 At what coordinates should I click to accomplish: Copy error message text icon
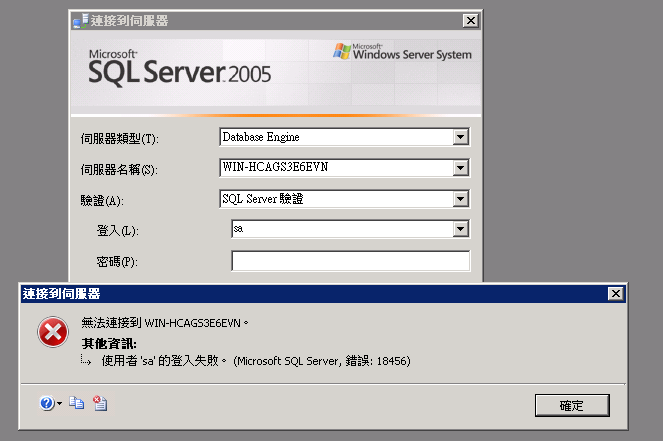(77, 403)
